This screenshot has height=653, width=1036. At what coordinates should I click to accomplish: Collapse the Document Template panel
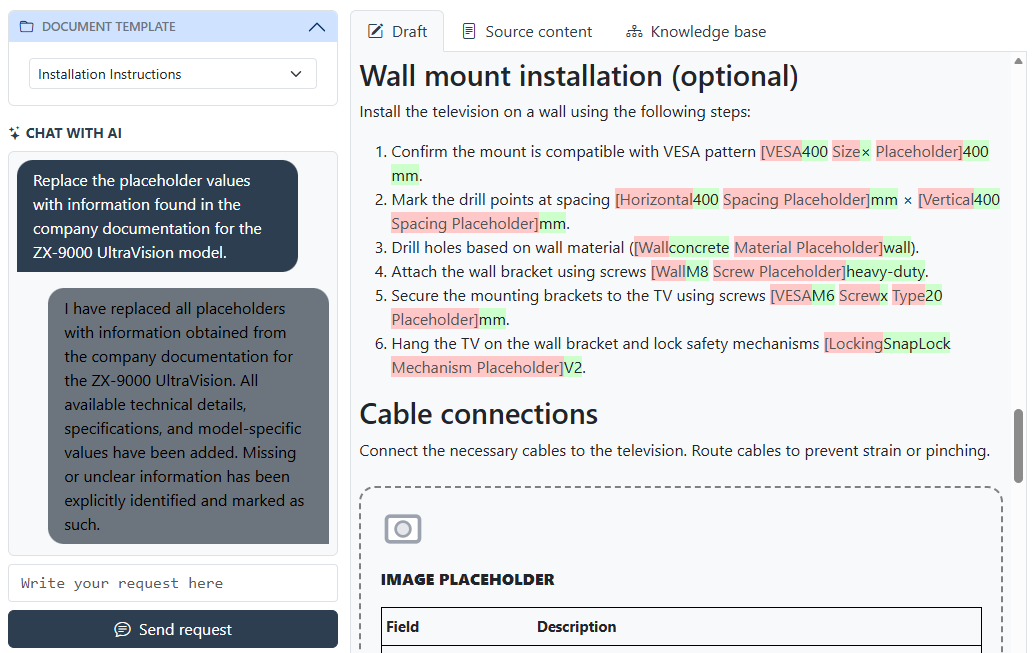pyautogui.click(x=317, y=27)
